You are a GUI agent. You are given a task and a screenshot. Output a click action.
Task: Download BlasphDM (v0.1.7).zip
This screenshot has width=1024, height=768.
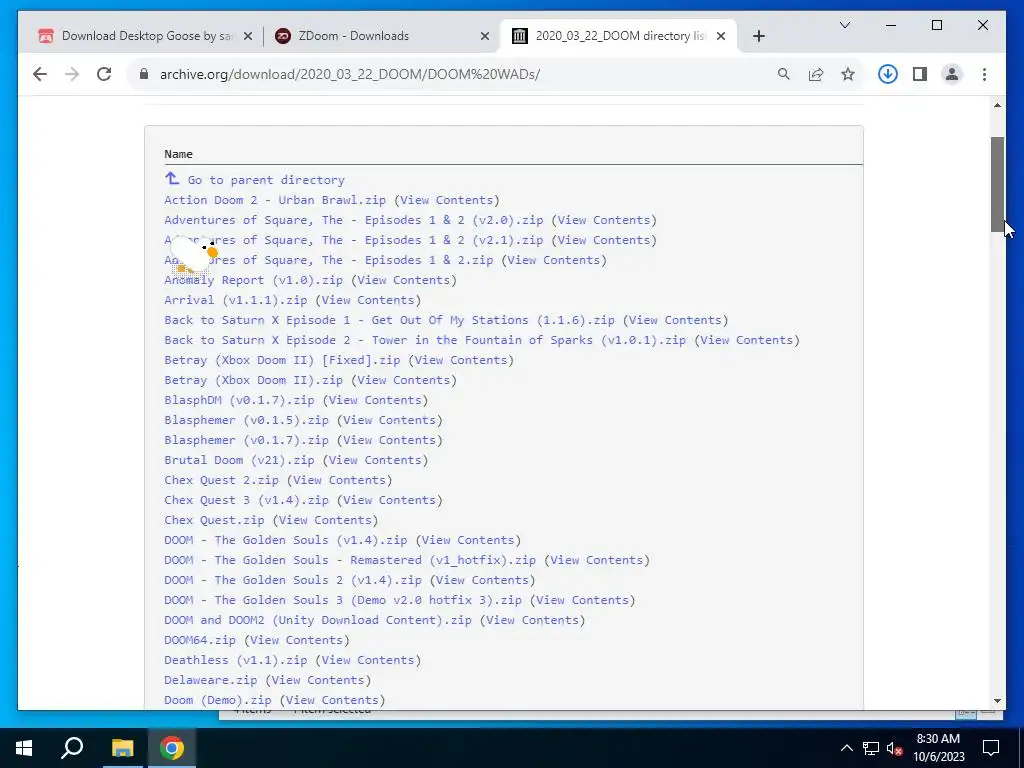pos(239,400)
